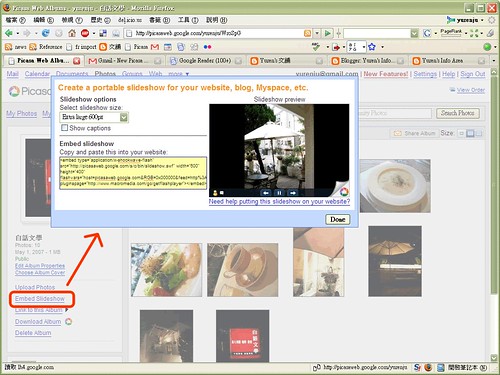Click the RSS feed icon in address bar
Viewport: 500px width, 375px height.
click(307, 33)
